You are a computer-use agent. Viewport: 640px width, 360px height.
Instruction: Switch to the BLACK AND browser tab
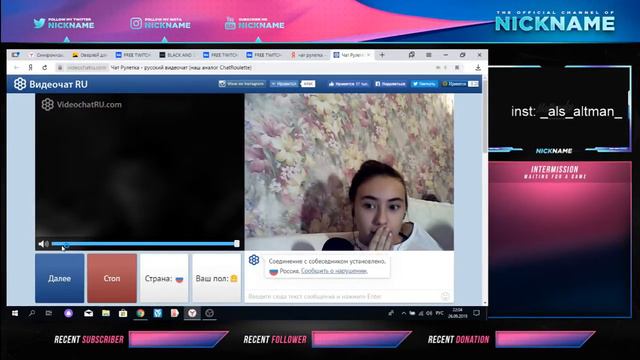(178, 55)
